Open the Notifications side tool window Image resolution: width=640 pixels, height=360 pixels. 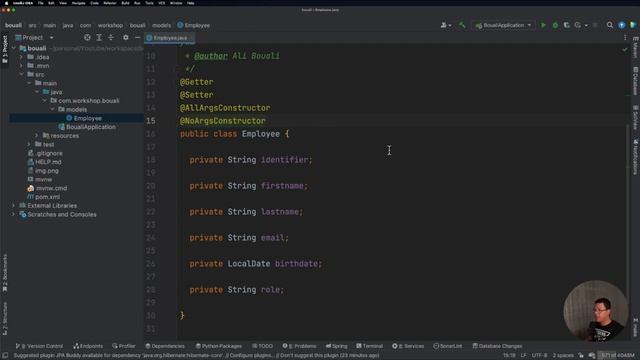pos(636,157)
